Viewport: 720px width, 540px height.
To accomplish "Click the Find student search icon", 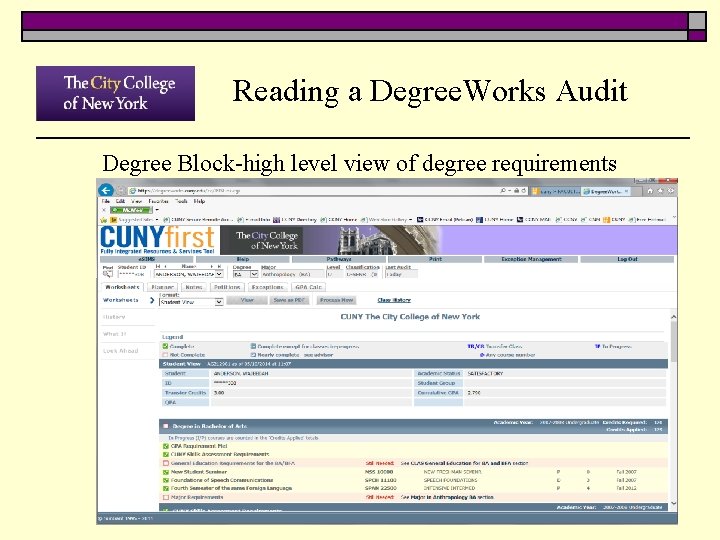I will [x=107, y=274].
